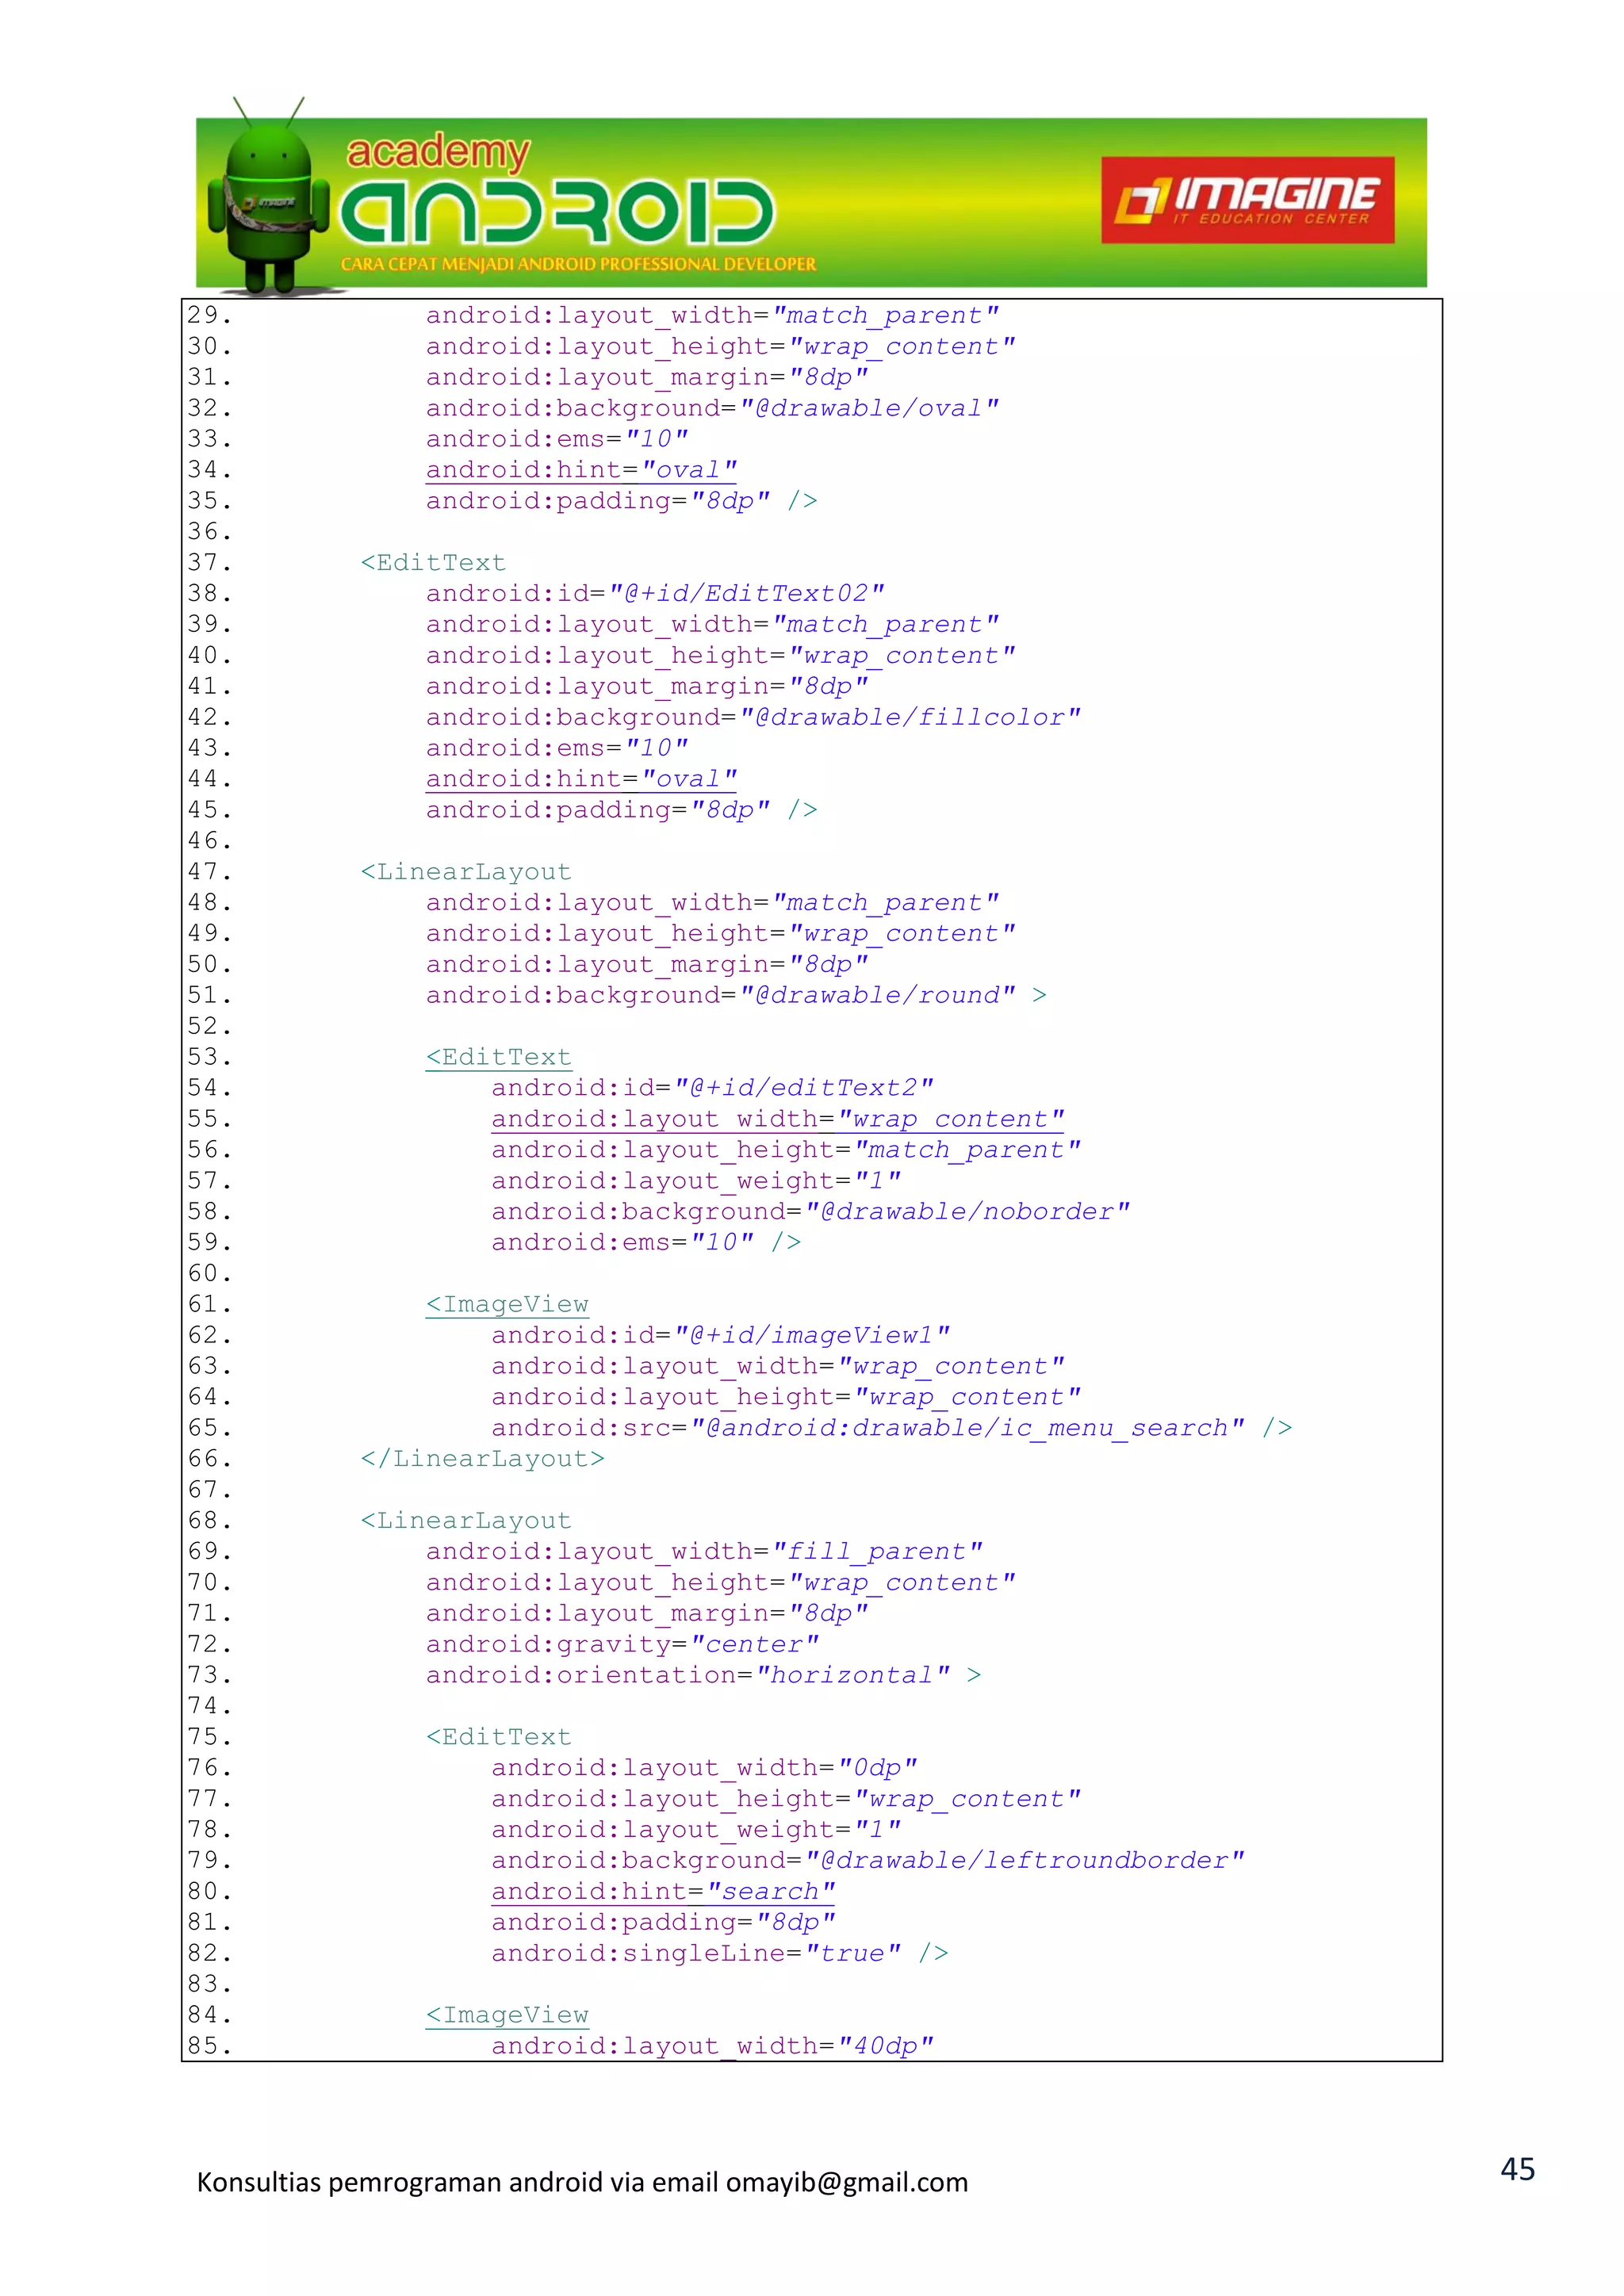This screenshot has height=2296, width=1624.
Task: Click the "CARA CEPAT MENJADI ANDROID" tagline
Action: 578,264
